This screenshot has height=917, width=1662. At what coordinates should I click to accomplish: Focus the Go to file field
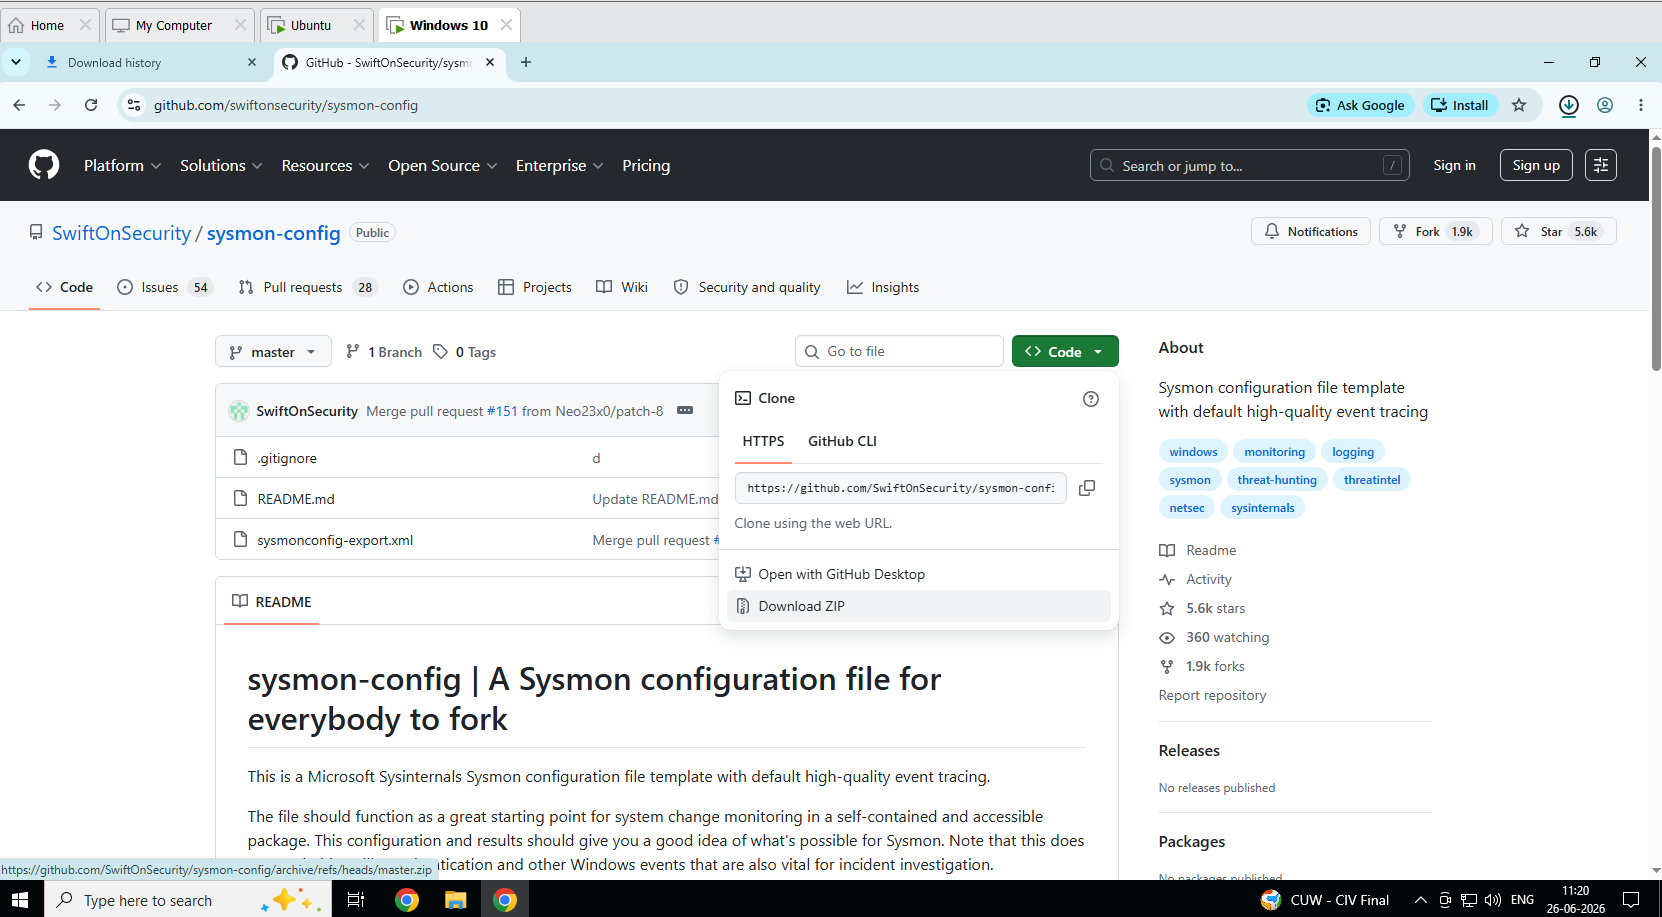(899, 351)
